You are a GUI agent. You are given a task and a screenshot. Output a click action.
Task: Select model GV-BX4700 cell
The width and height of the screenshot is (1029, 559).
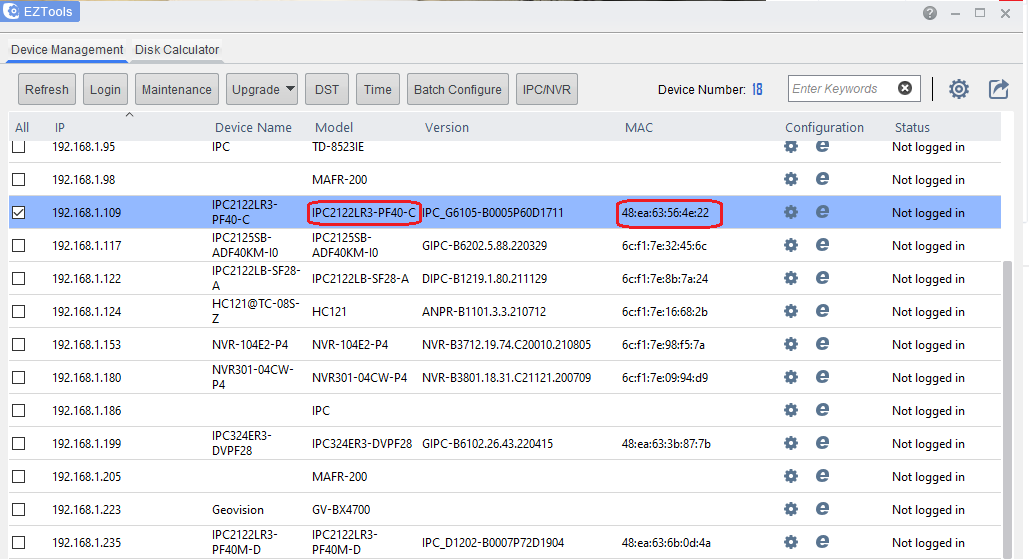coord(341,510)
